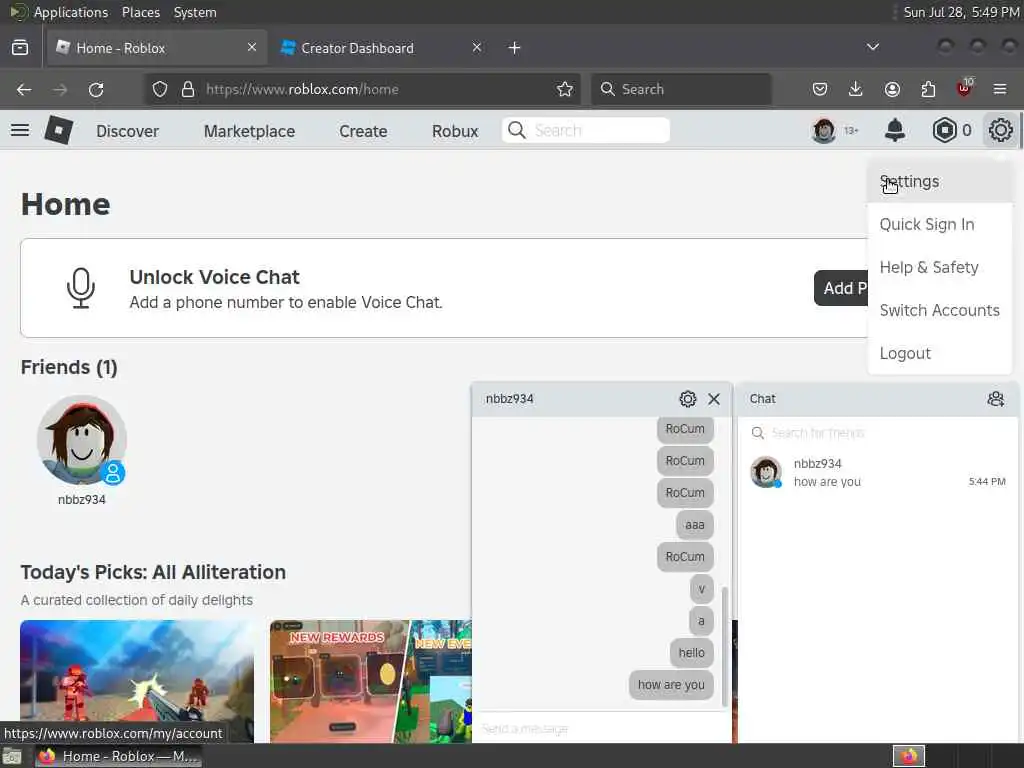Bookmark this page with the star
This screenshot has height=768, width=1024.
pos(565,89)
